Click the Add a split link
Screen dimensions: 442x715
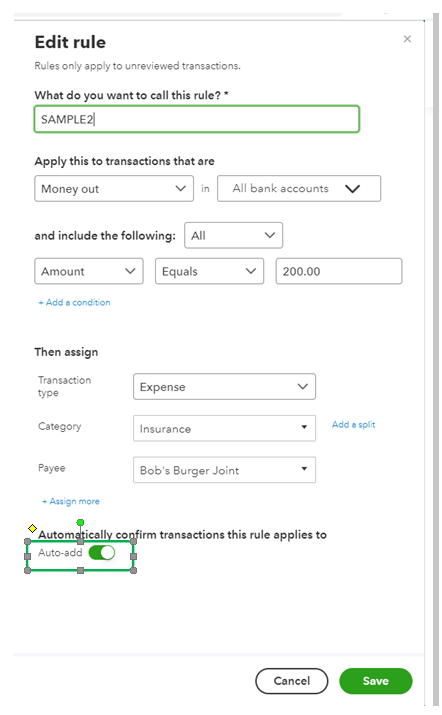[354, 425]
